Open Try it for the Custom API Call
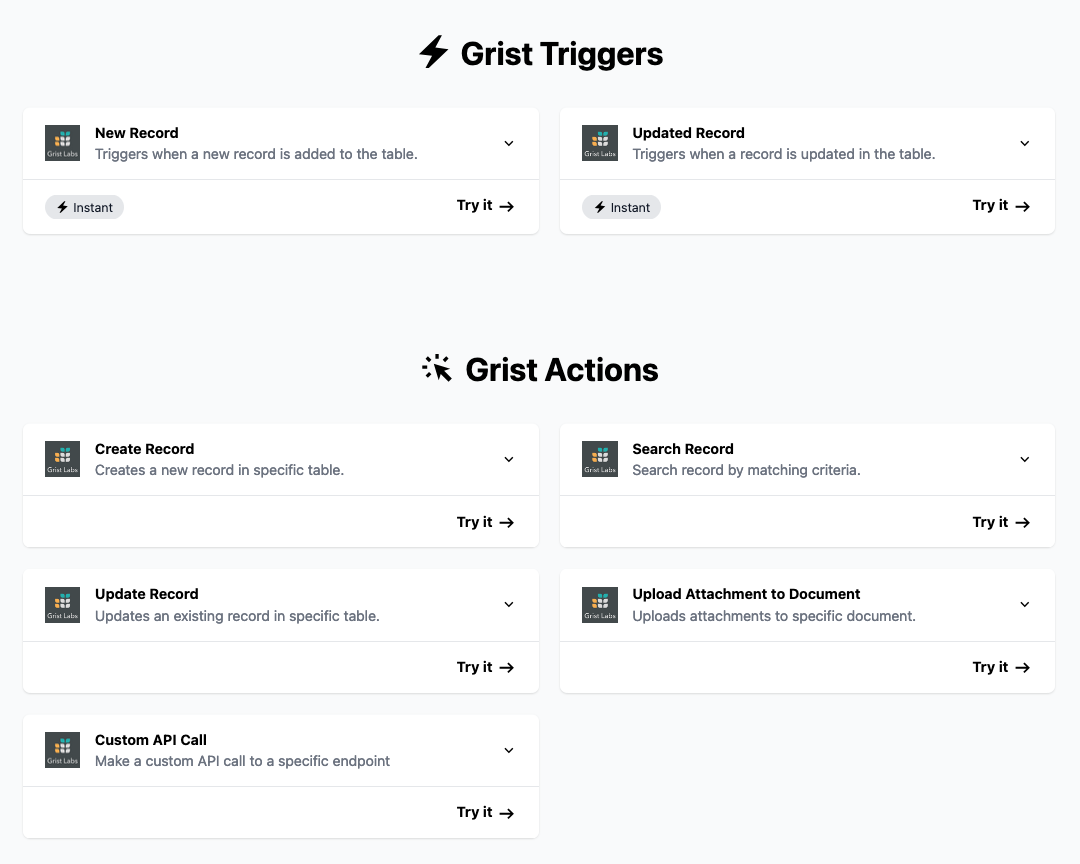Screen dimensions: 1080x864 (484, 812)
